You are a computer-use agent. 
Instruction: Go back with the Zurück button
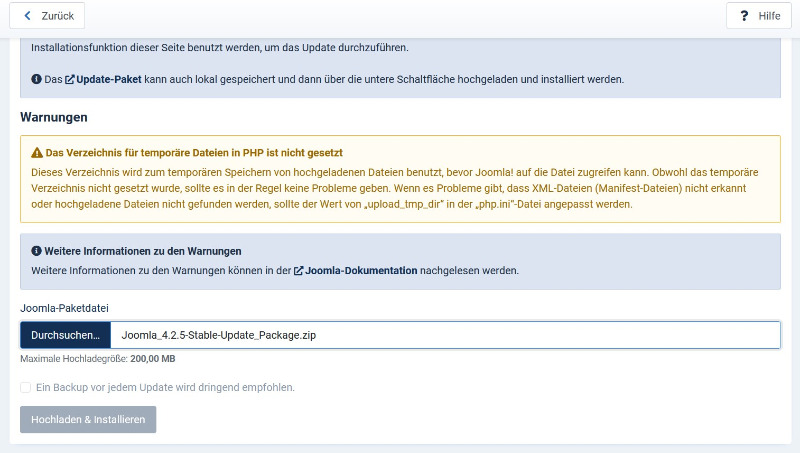tap(47, 16)
